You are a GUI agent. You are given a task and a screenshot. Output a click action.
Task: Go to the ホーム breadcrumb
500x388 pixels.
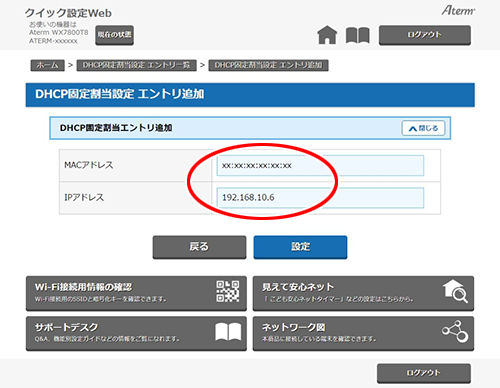click(x=47, y=65)
